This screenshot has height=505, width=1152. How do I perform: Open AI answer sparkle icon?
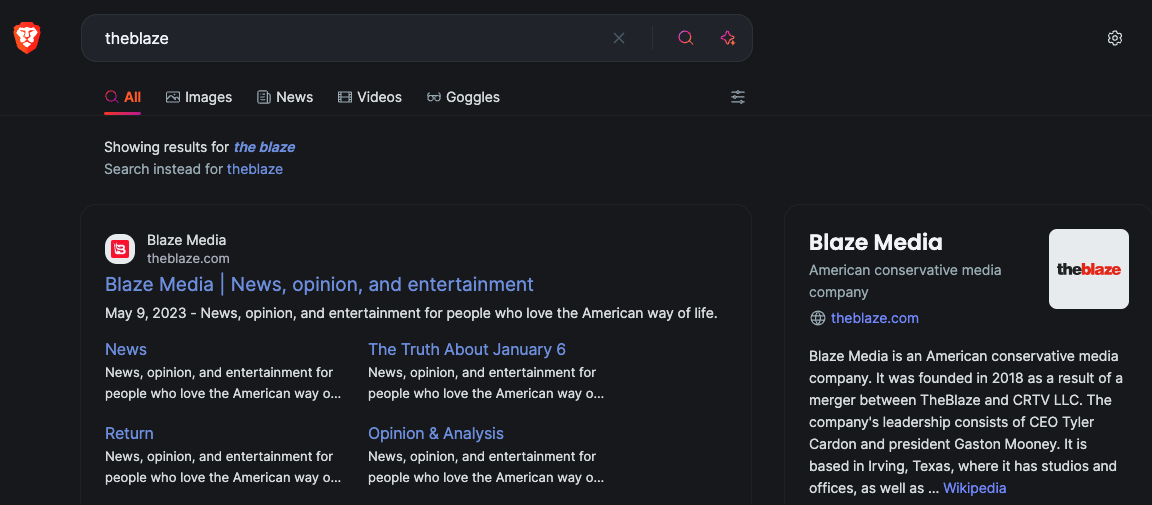[x=728, y=38]
